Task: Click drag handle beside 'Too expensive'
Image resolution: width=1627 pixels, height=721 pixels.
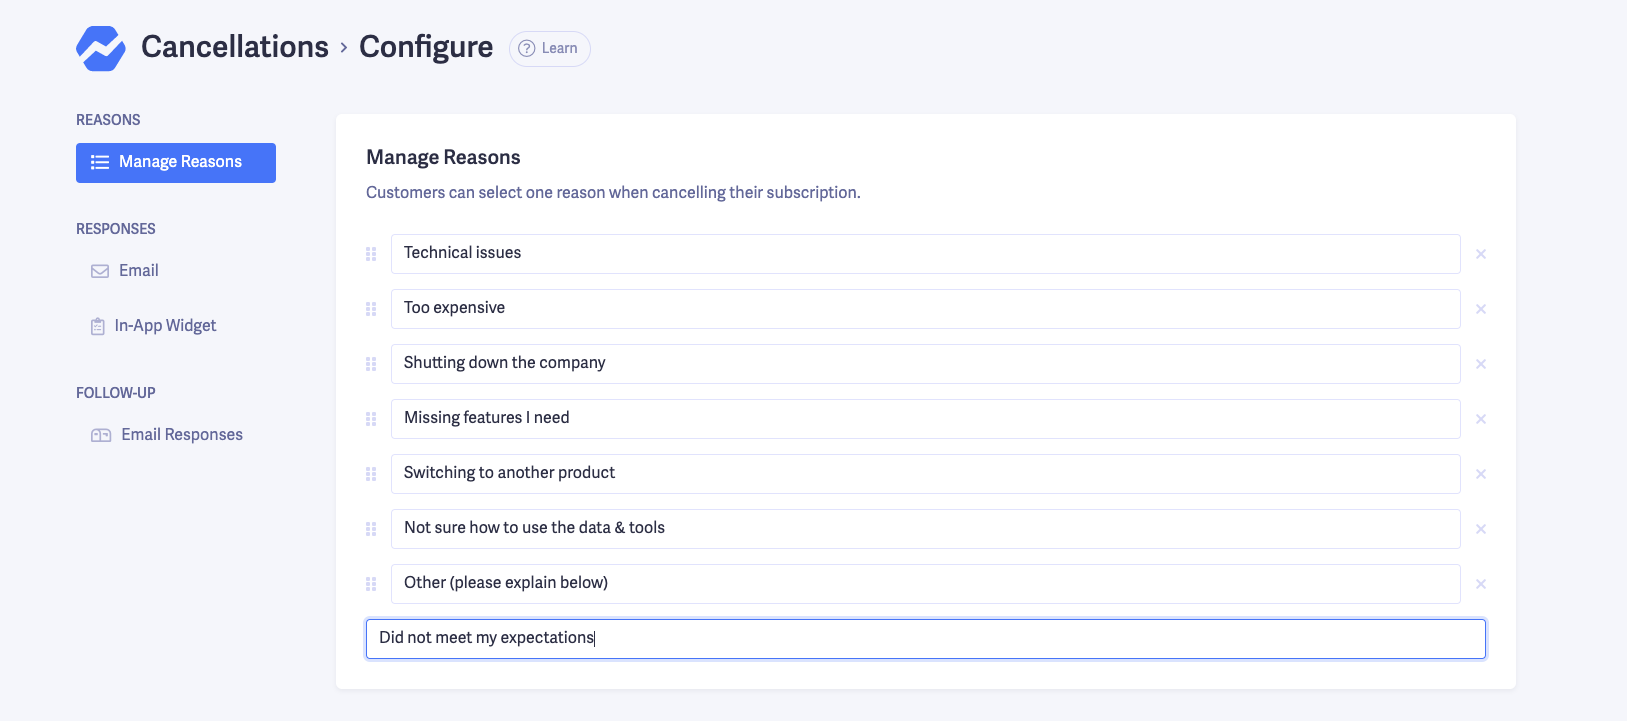Action: 371,309
